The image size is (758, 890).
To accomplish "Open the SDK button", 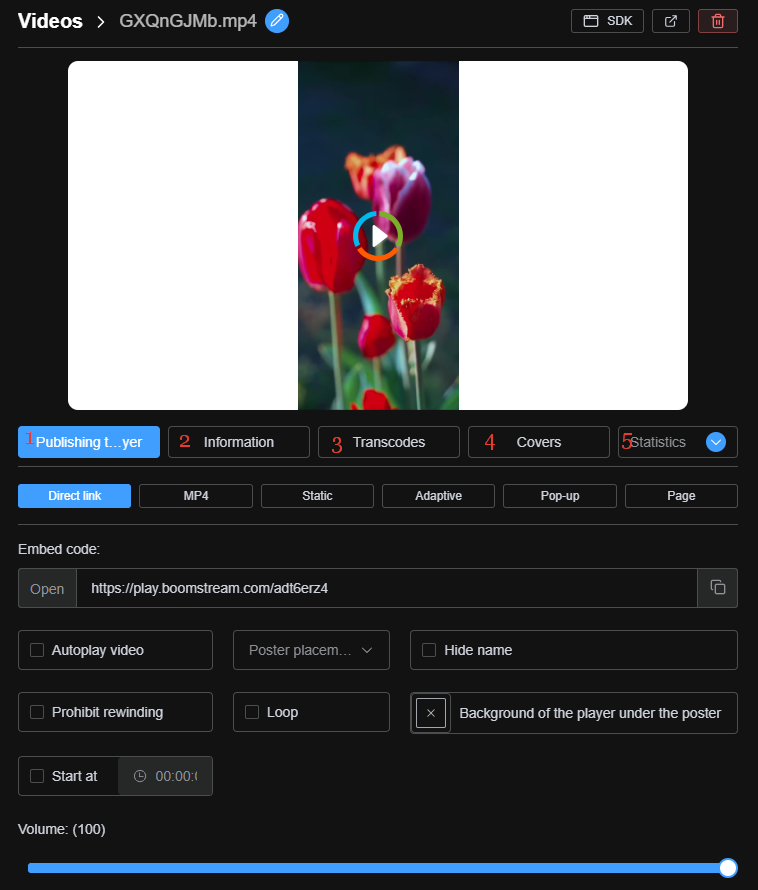I will click(607, 21).
